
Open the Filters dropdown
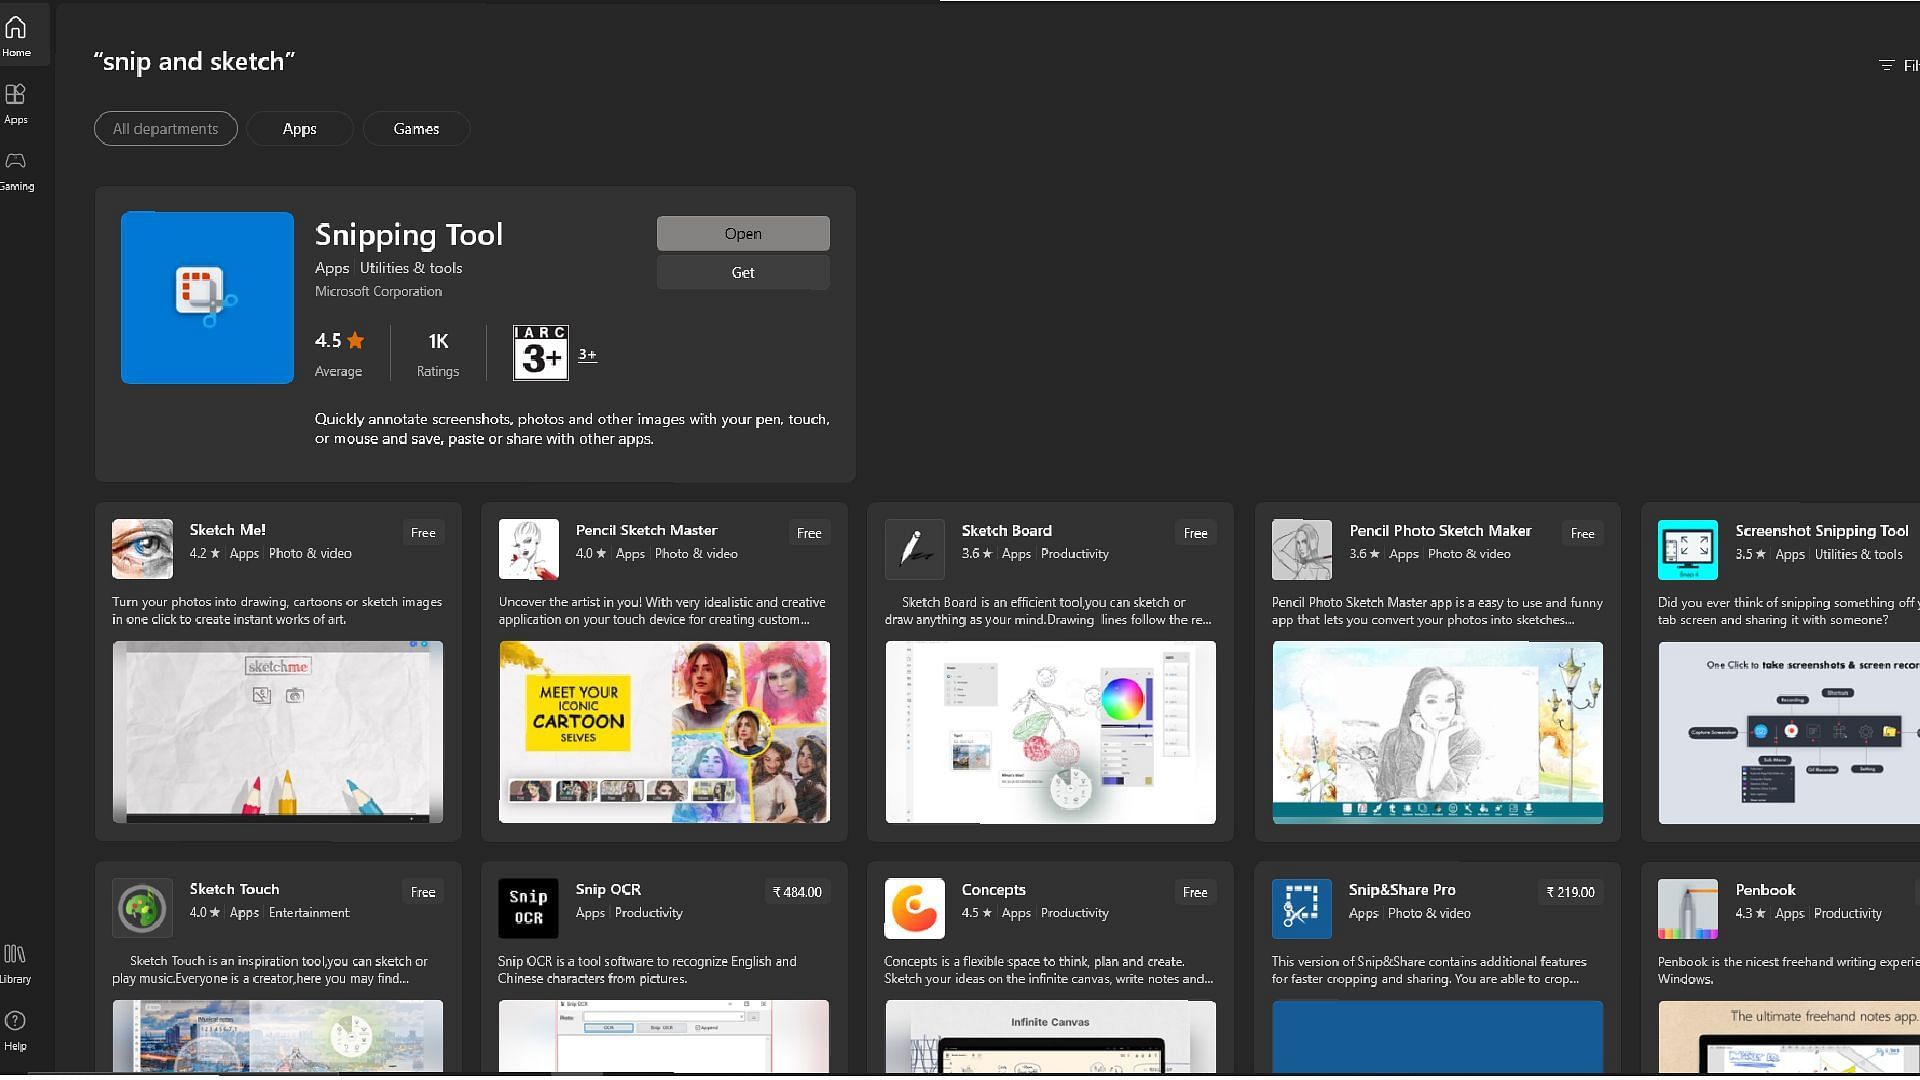pos(1897,65)
